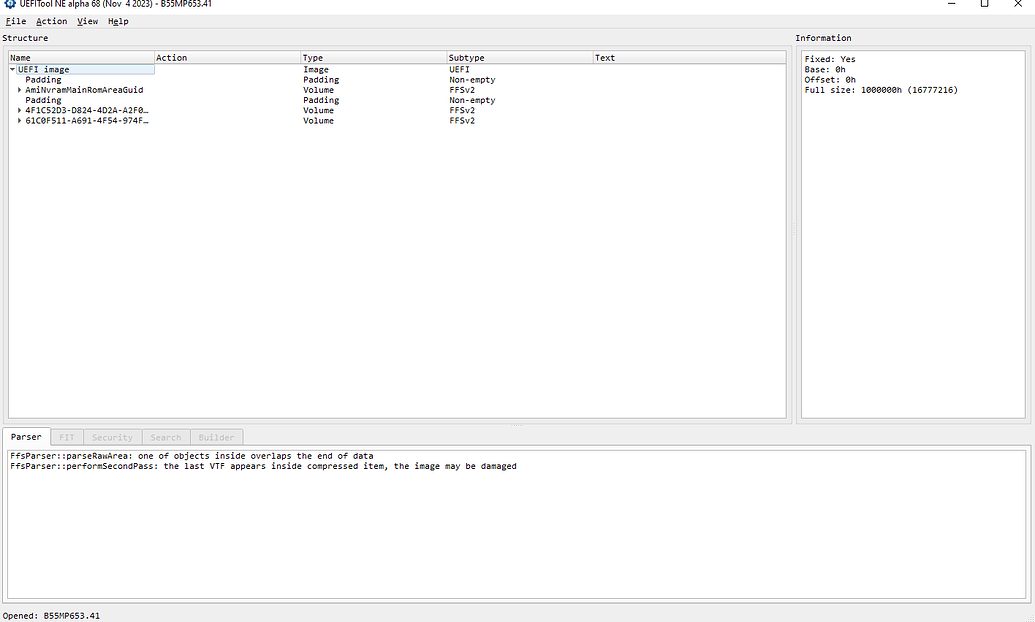The image size is (1035, 622).
Task: Open the Action menu
Action: 51,20
